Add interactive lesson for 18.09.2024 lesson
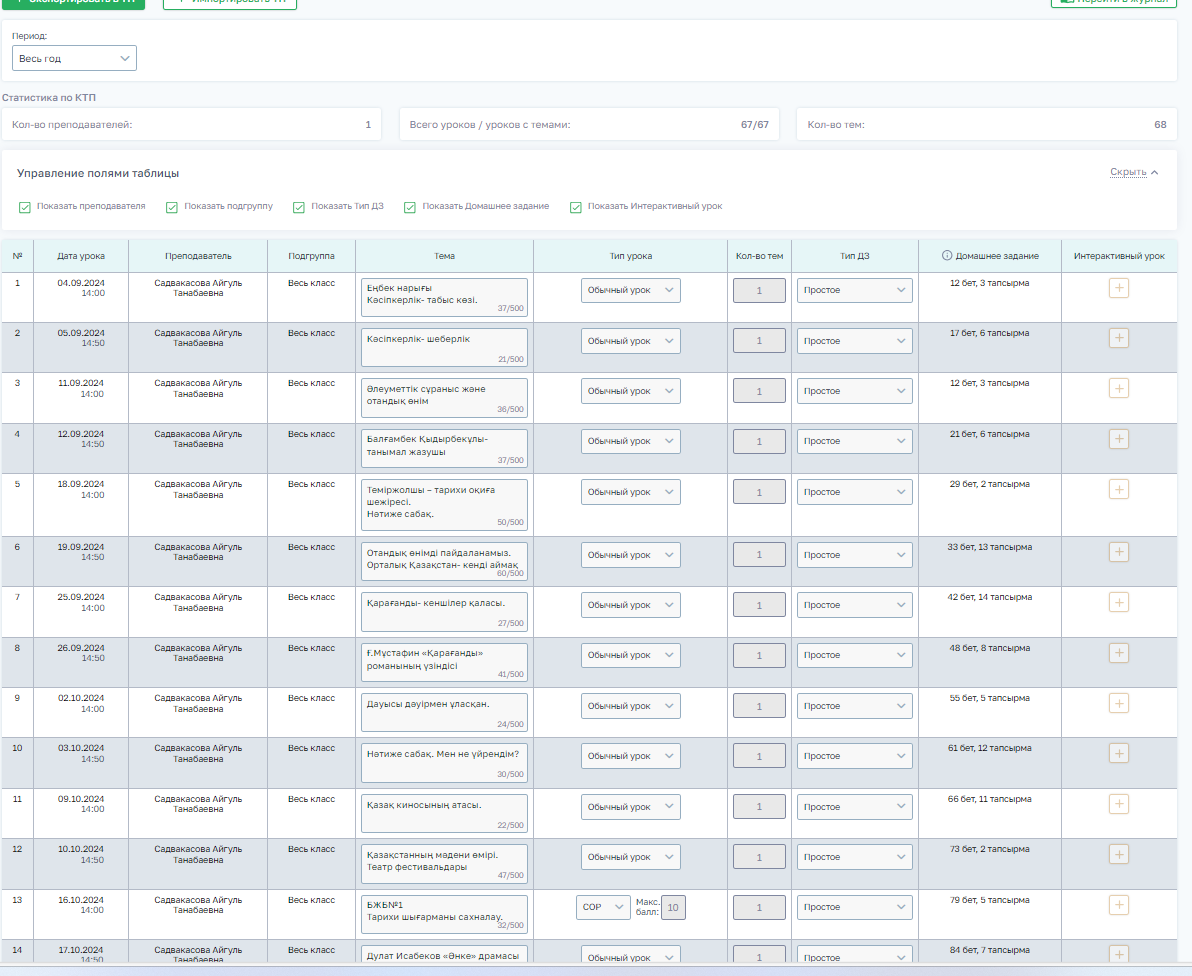 [x=1119, y=489]
